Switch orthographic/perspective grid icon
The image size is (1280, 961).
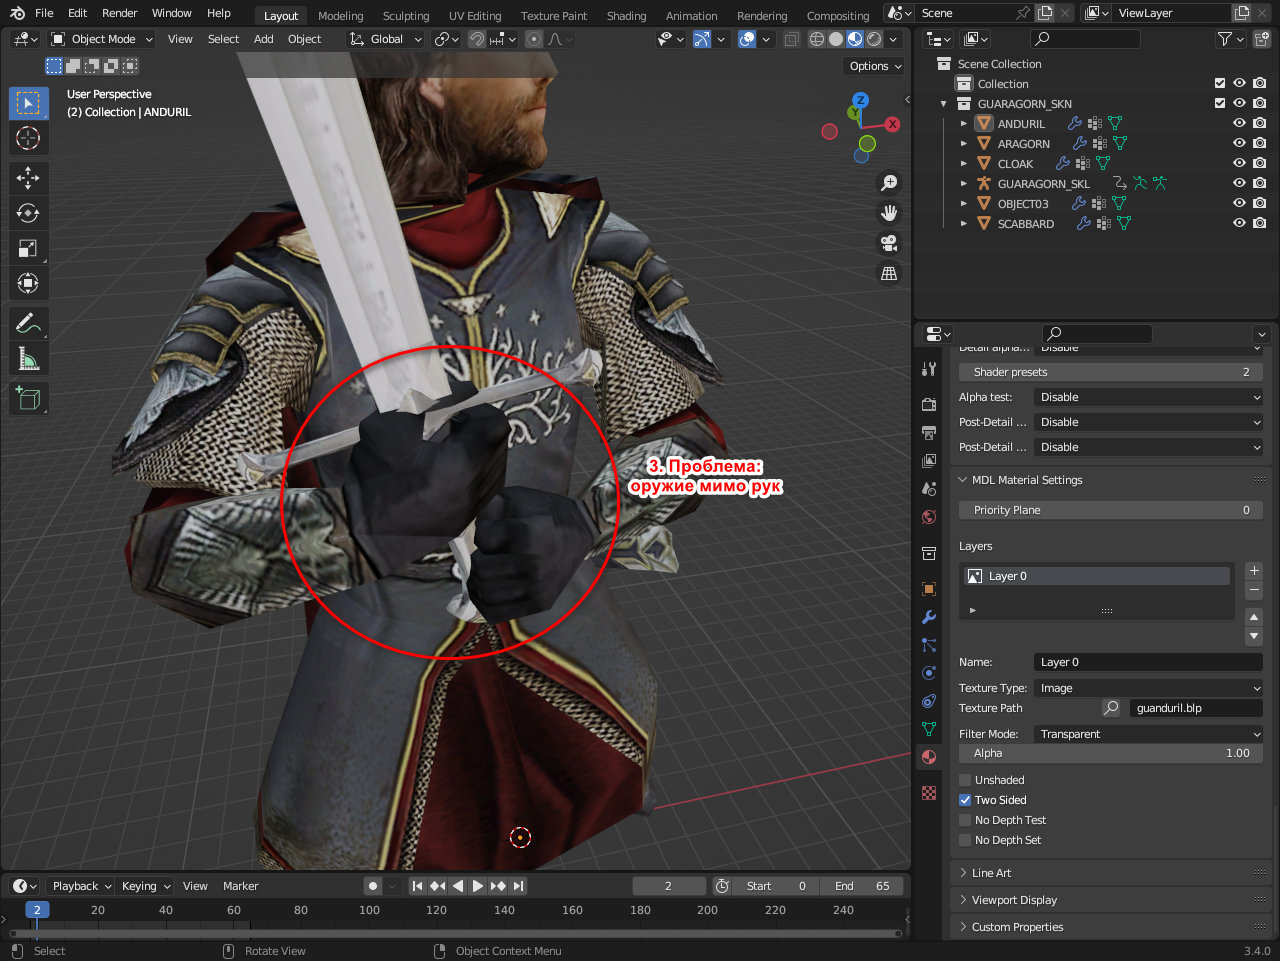[x=888, y=273]
